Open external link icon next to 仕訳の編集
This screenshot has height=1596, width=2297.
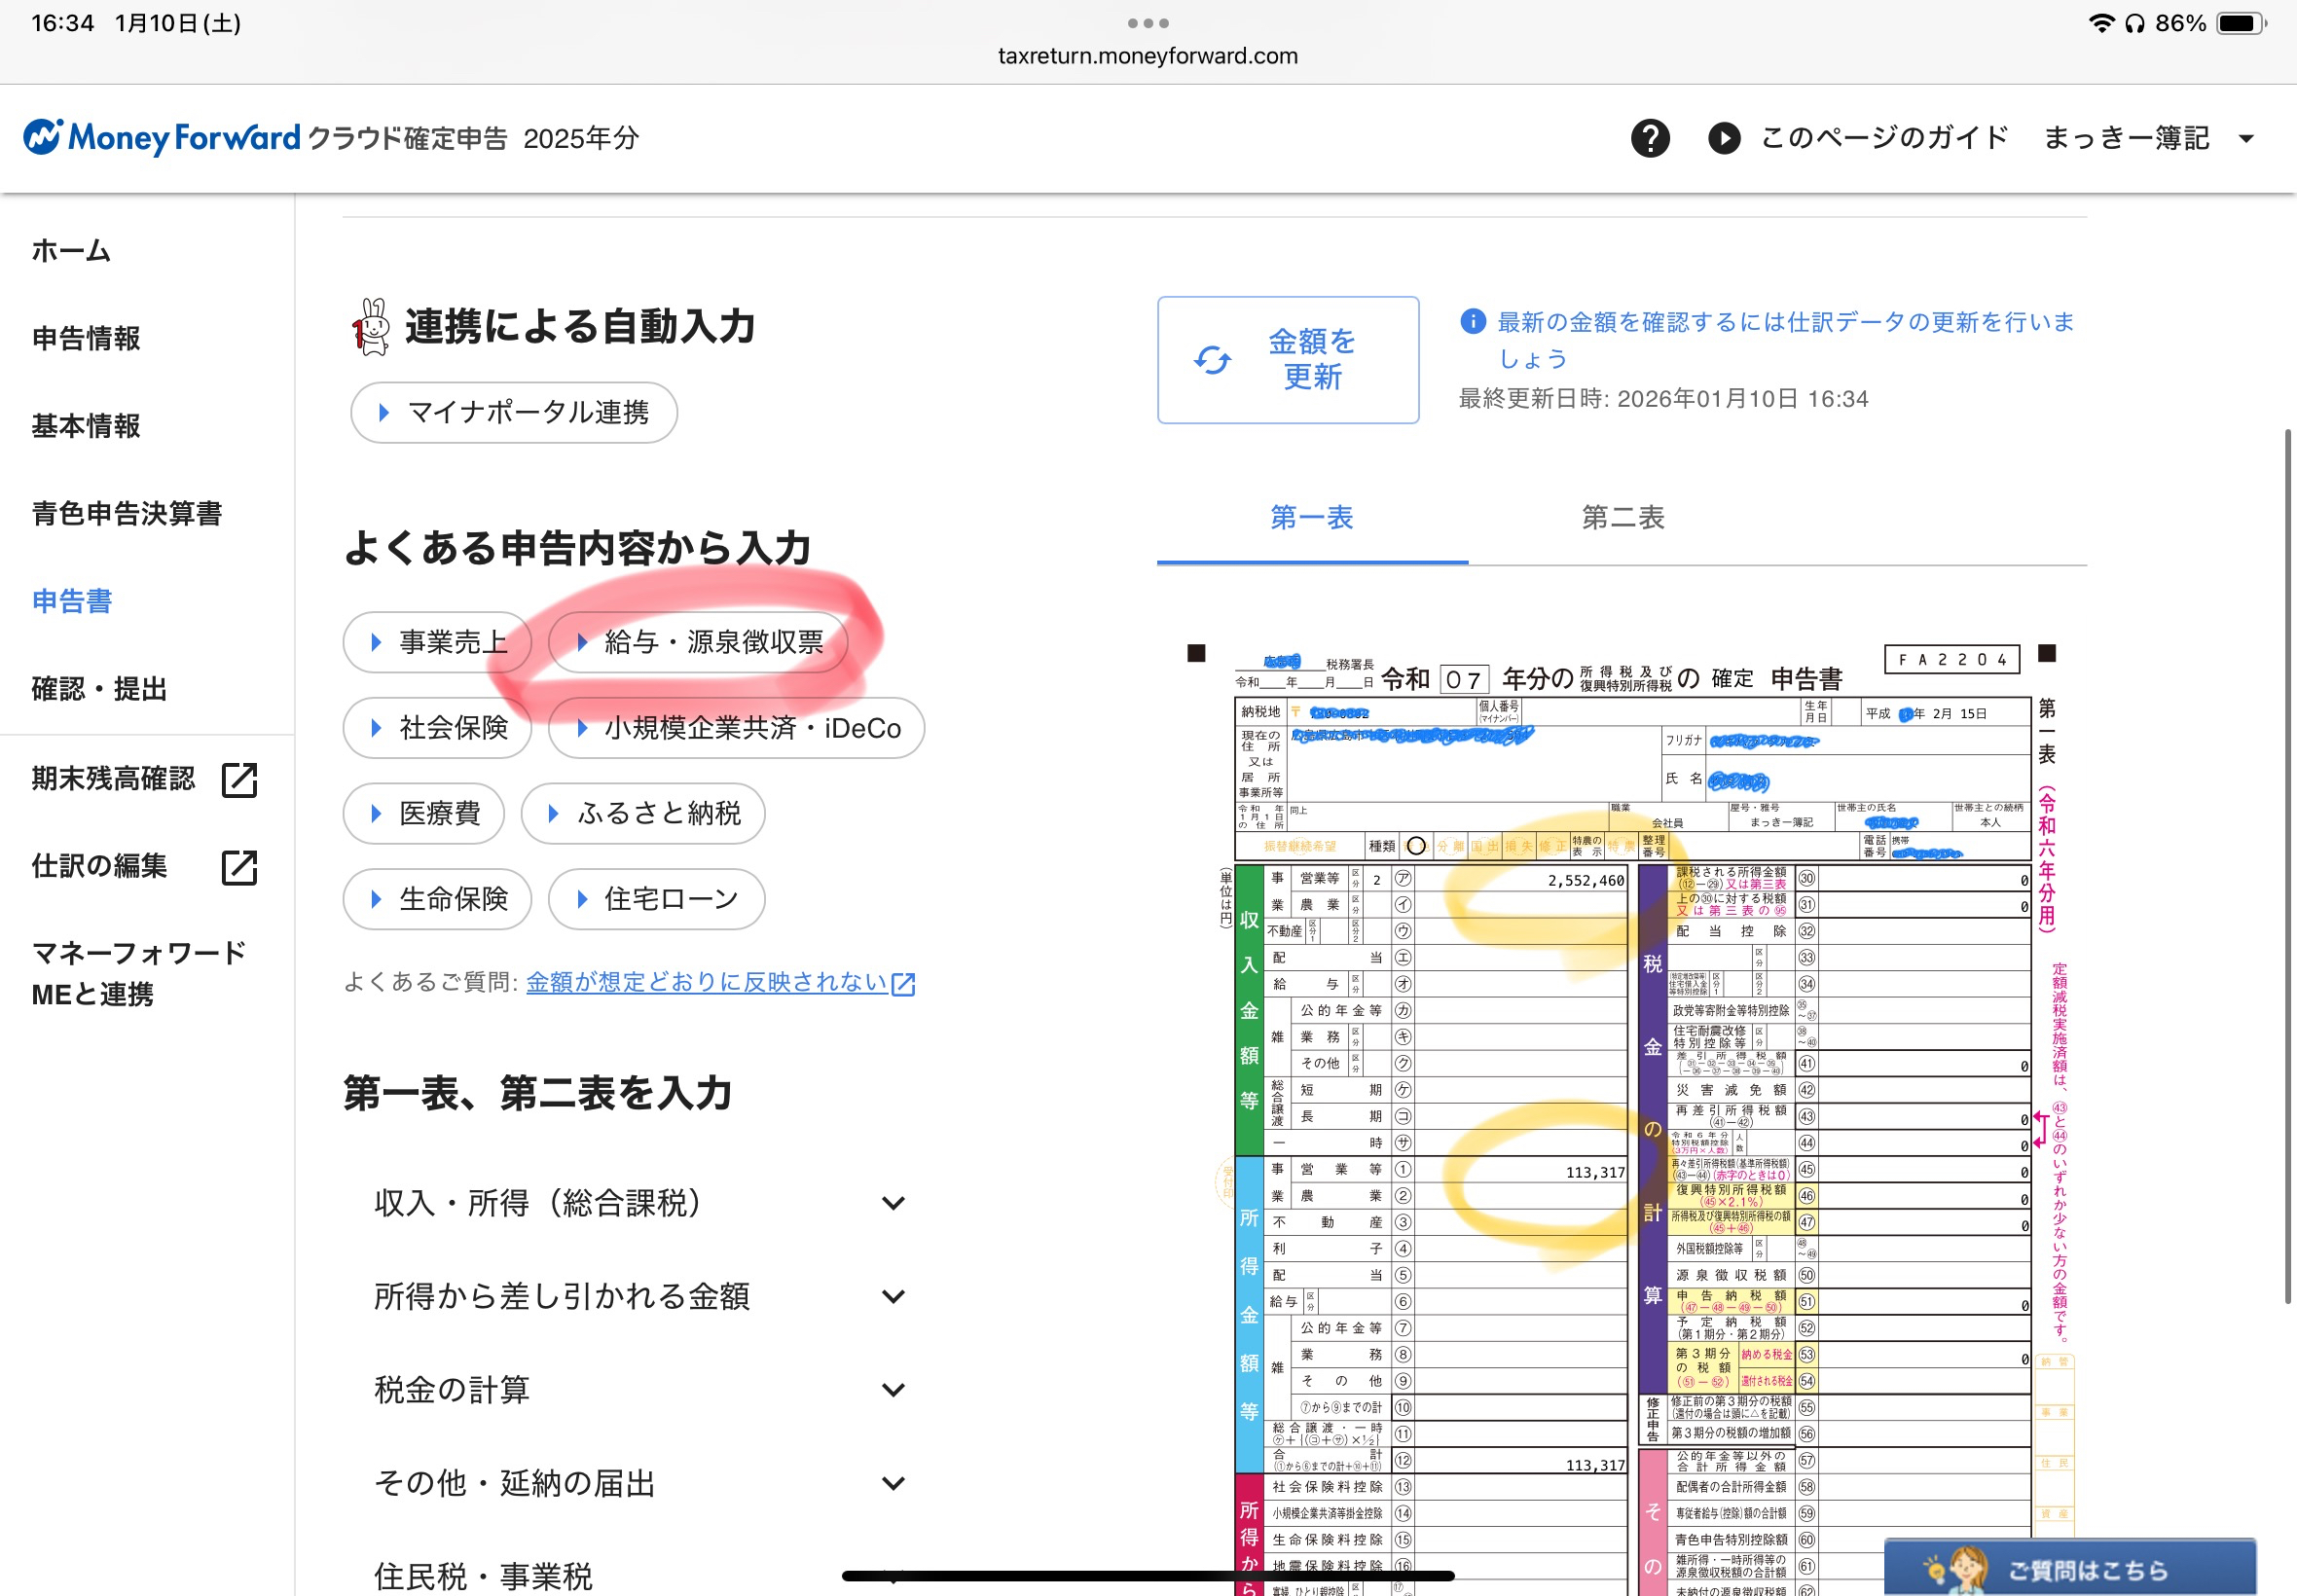pos(239,867)
